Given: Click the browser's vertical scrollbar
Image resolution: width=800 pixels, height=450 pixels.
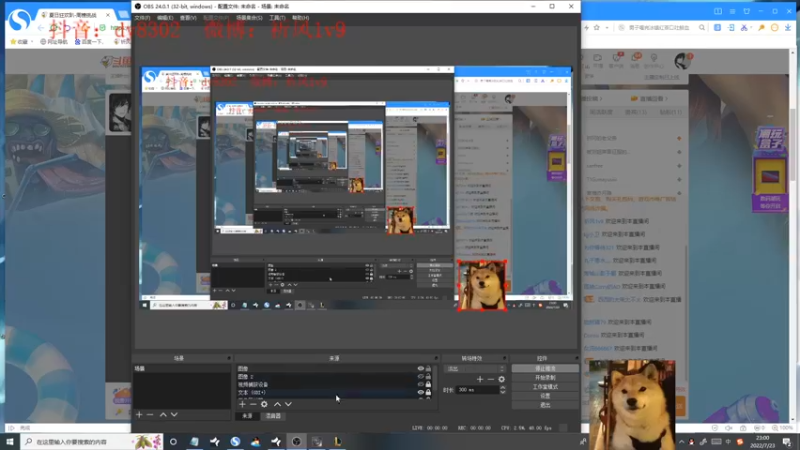Looking at the screenshot, I should pyautogui.click(x=793, y=143).
